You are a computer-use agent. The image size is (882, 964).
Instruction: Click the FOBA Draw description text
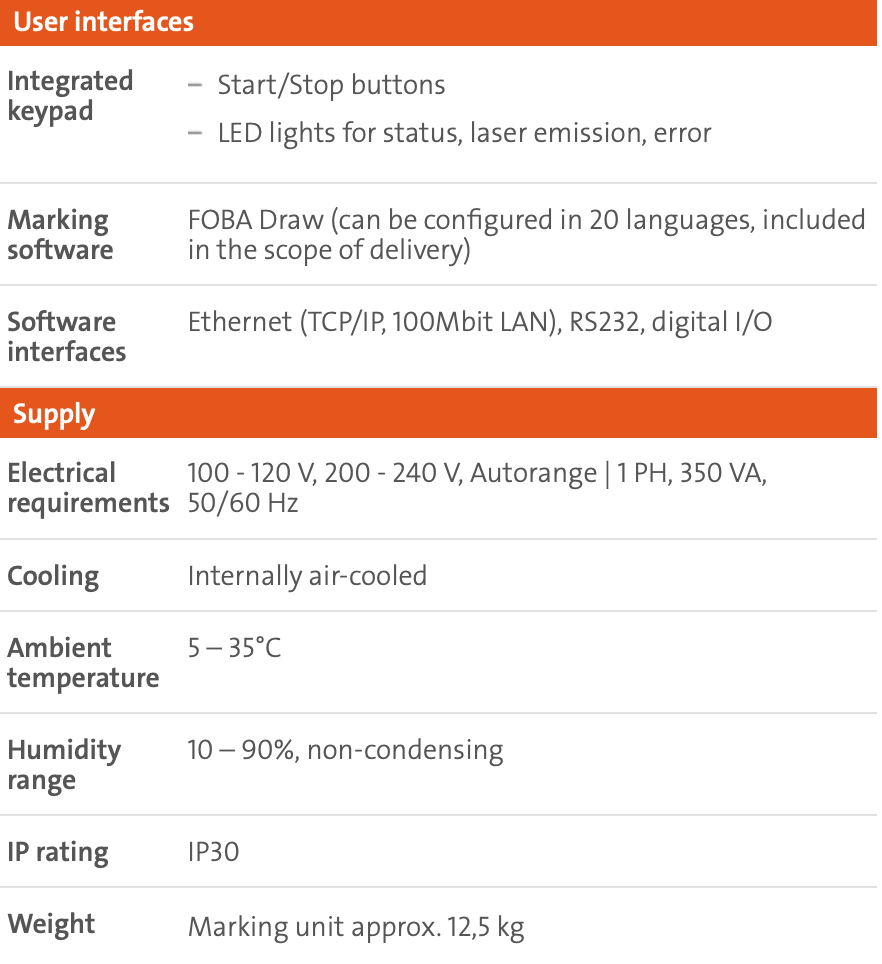(x=527, y=235)
